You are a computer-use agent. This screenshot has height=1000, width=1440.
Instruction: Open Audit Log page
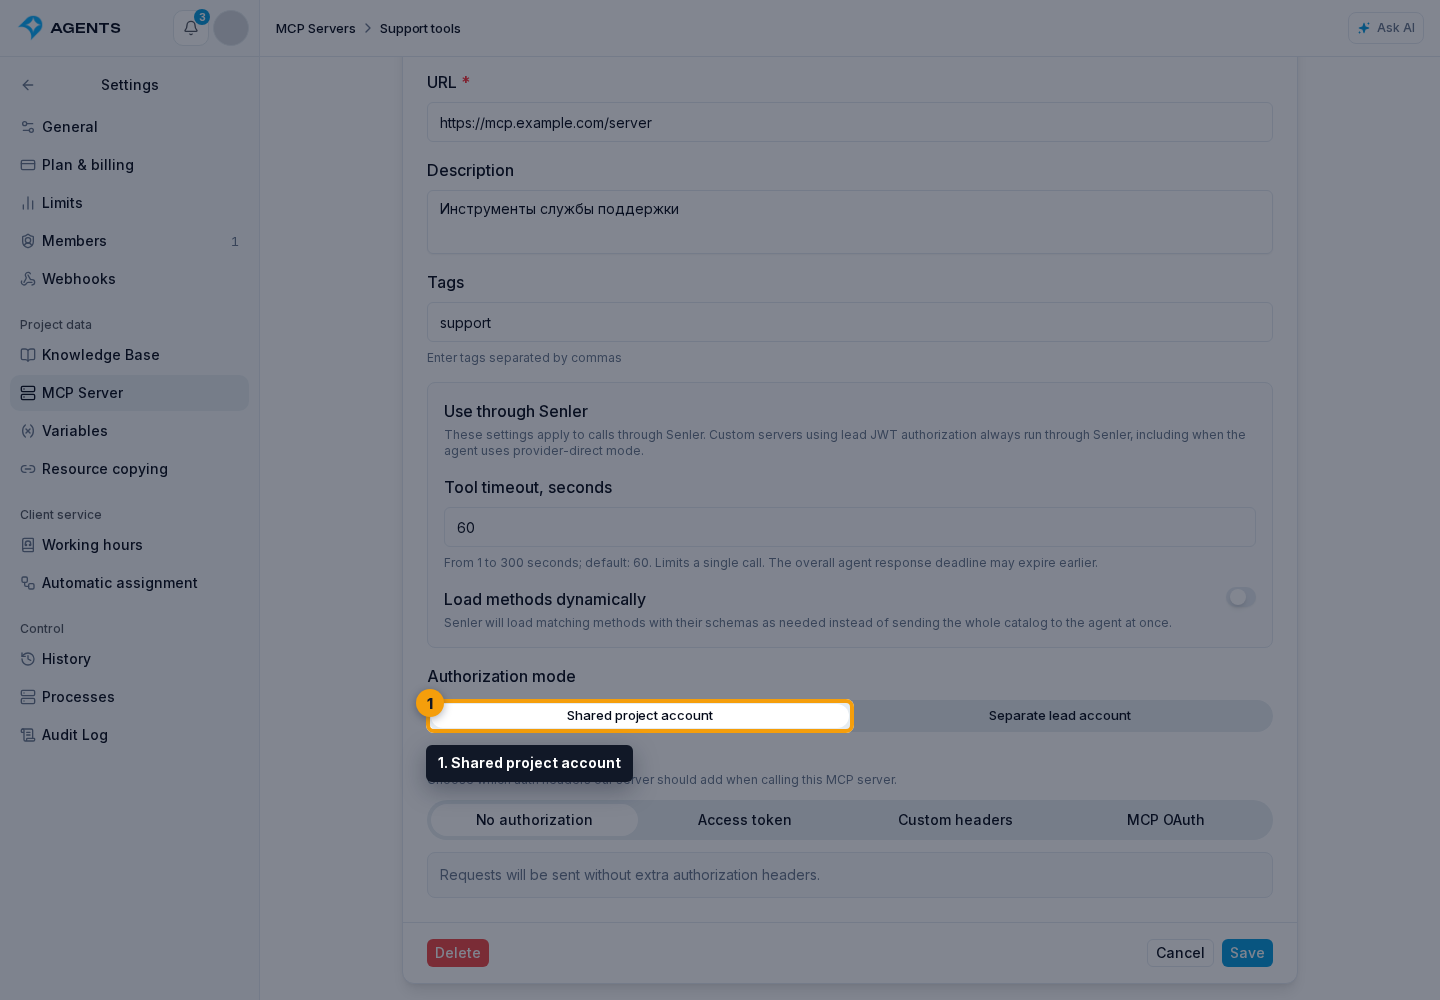point(130,735)
